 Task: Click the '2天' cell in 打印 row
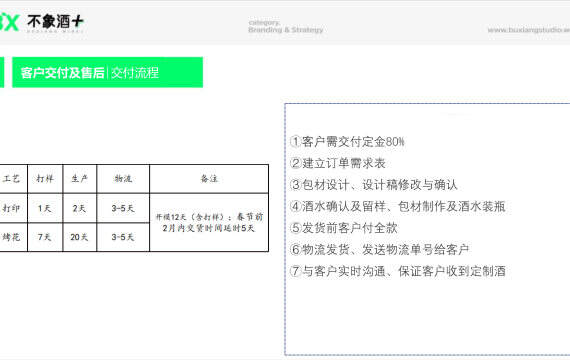point(80,208)
